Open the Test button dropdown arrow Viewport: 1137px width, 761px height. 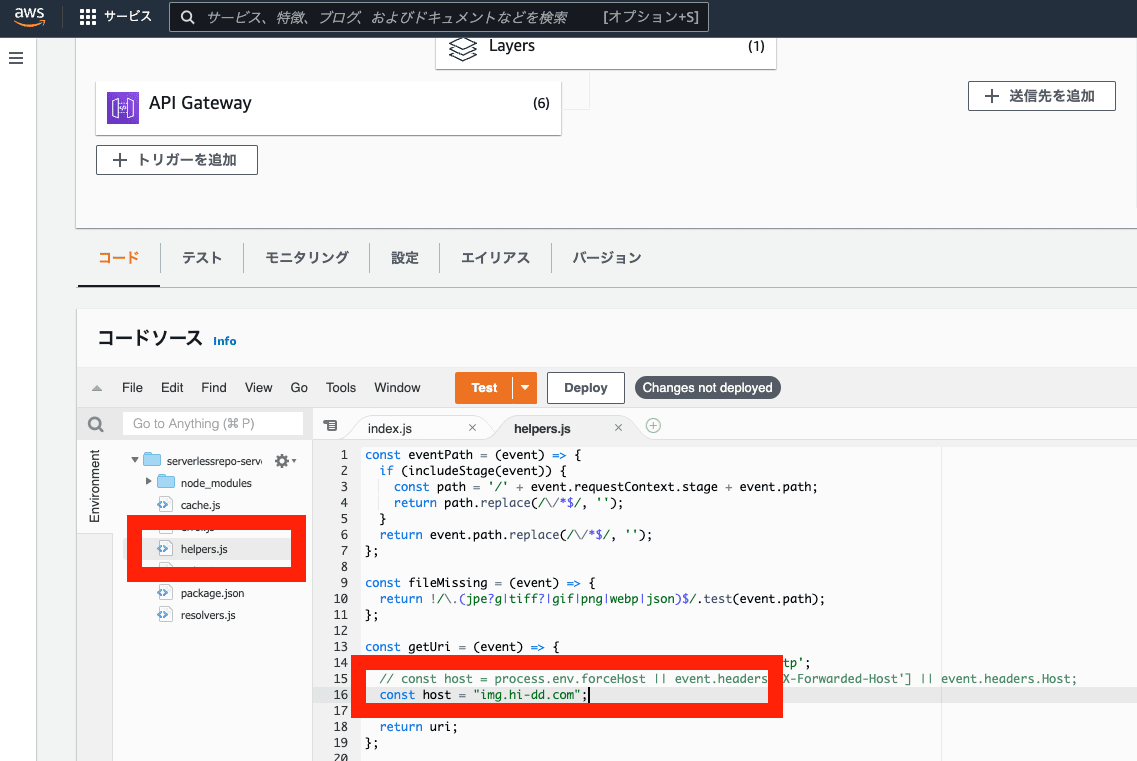coord(525,388)
